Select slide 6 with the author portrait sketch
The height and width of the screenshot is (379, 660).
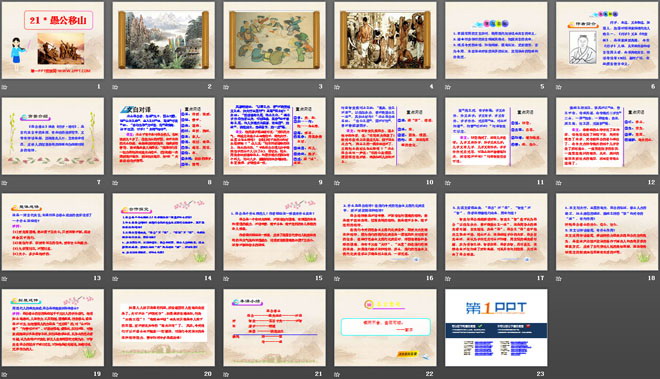[607, 40]
